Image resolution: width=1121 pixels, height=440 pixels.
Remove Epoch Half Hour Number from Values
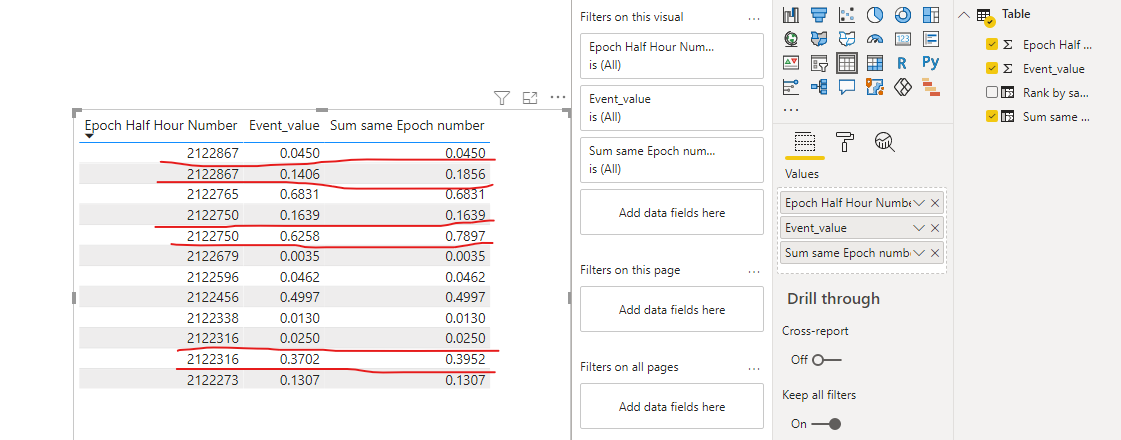tap(934, 203)
